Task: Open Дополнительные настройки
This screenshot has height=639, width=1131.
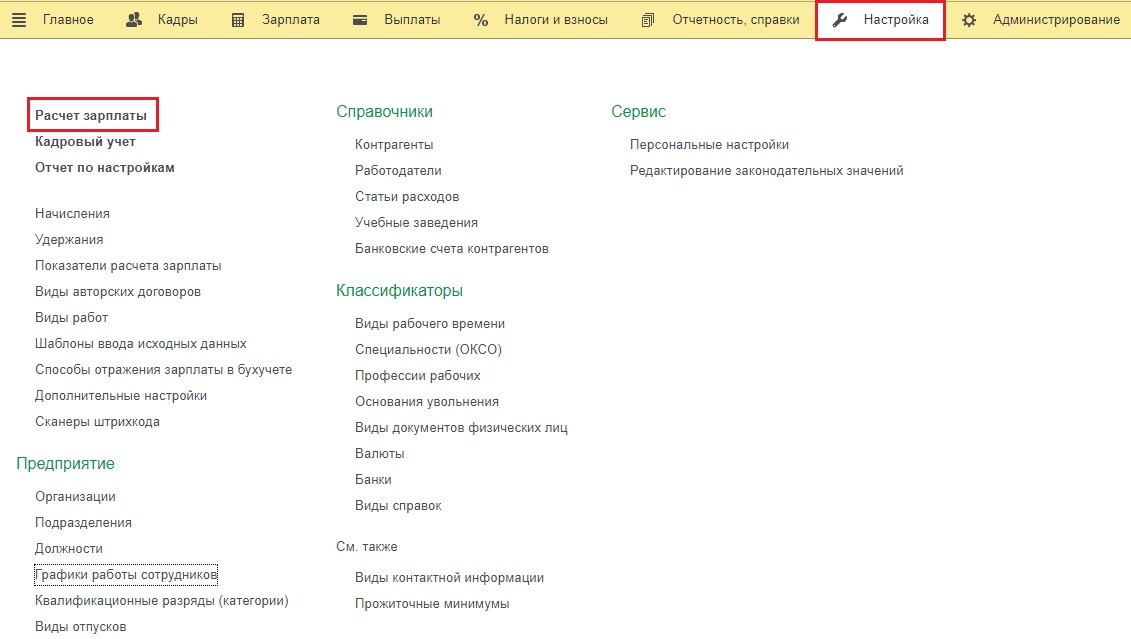Action: (121, 395)
